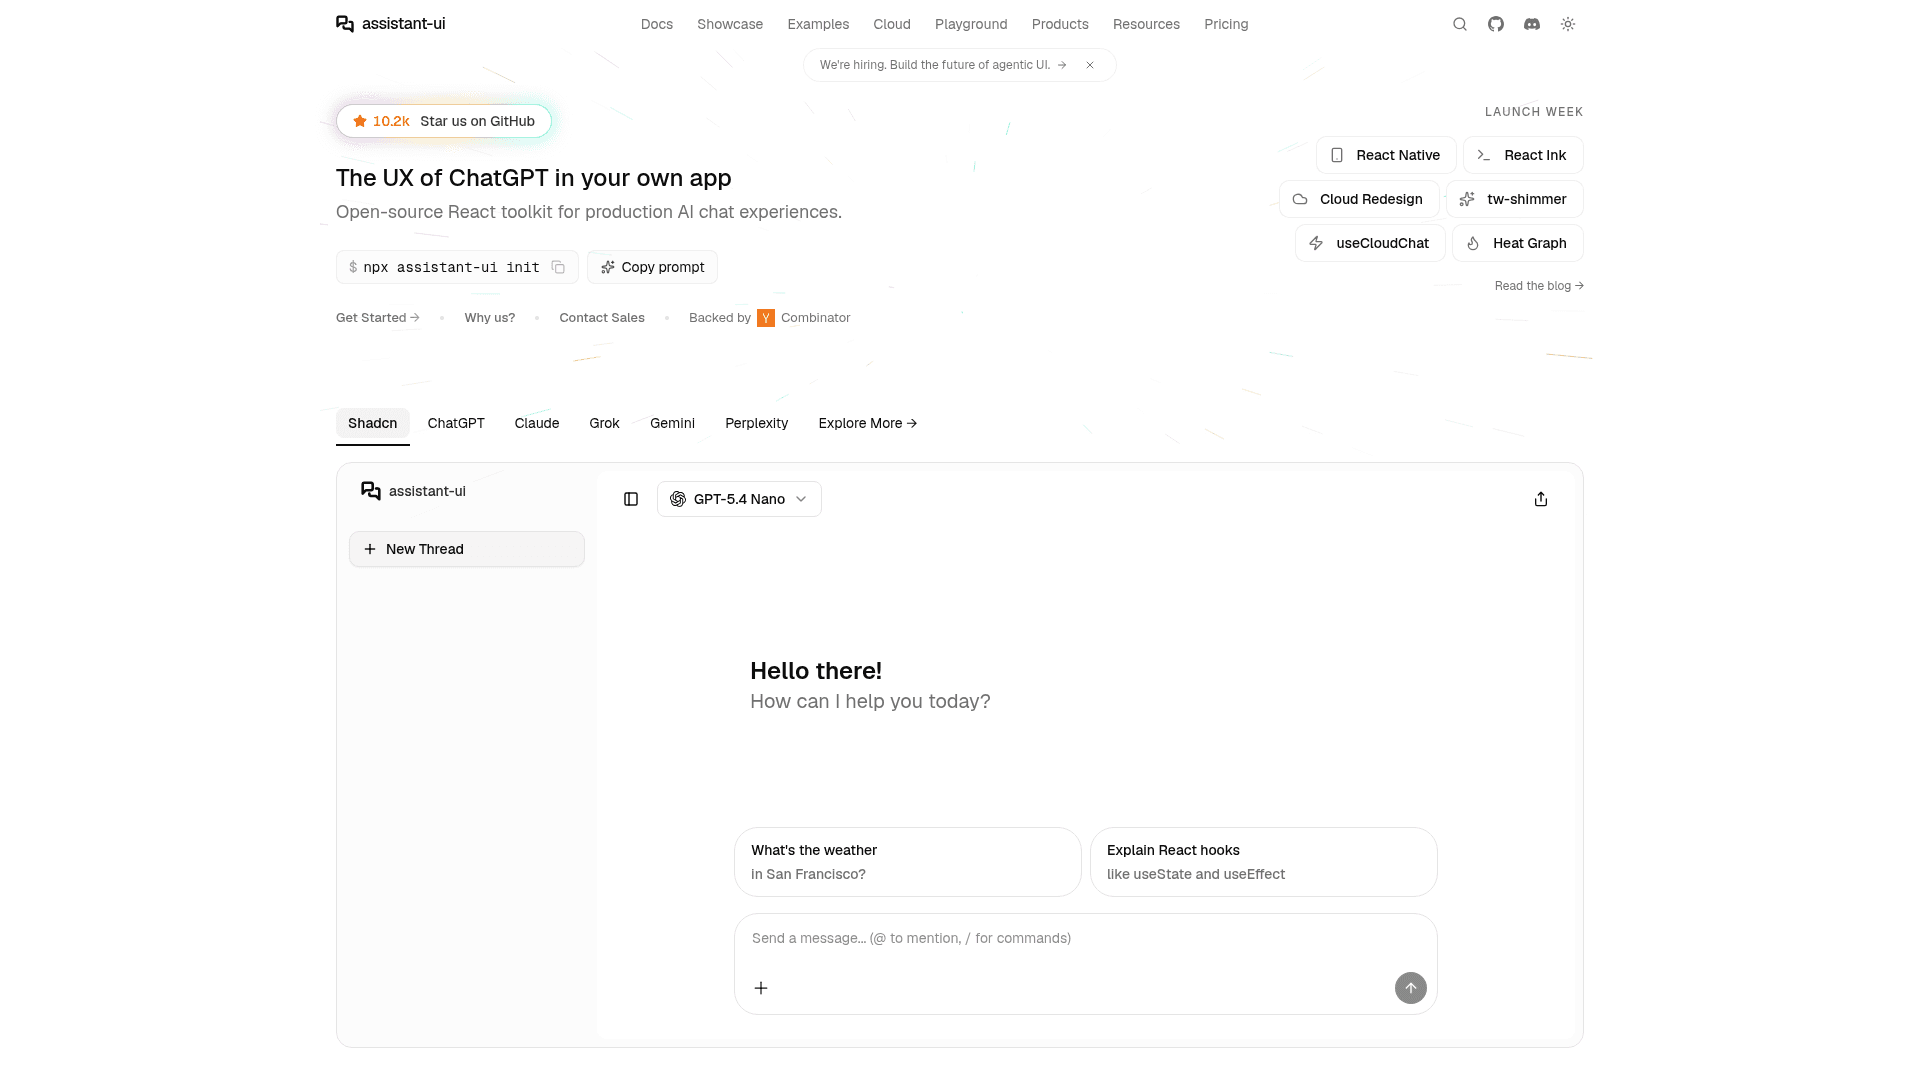1920x1080 pixels.
Task: Open the Contact Sales link
Action: coord(602,318)
